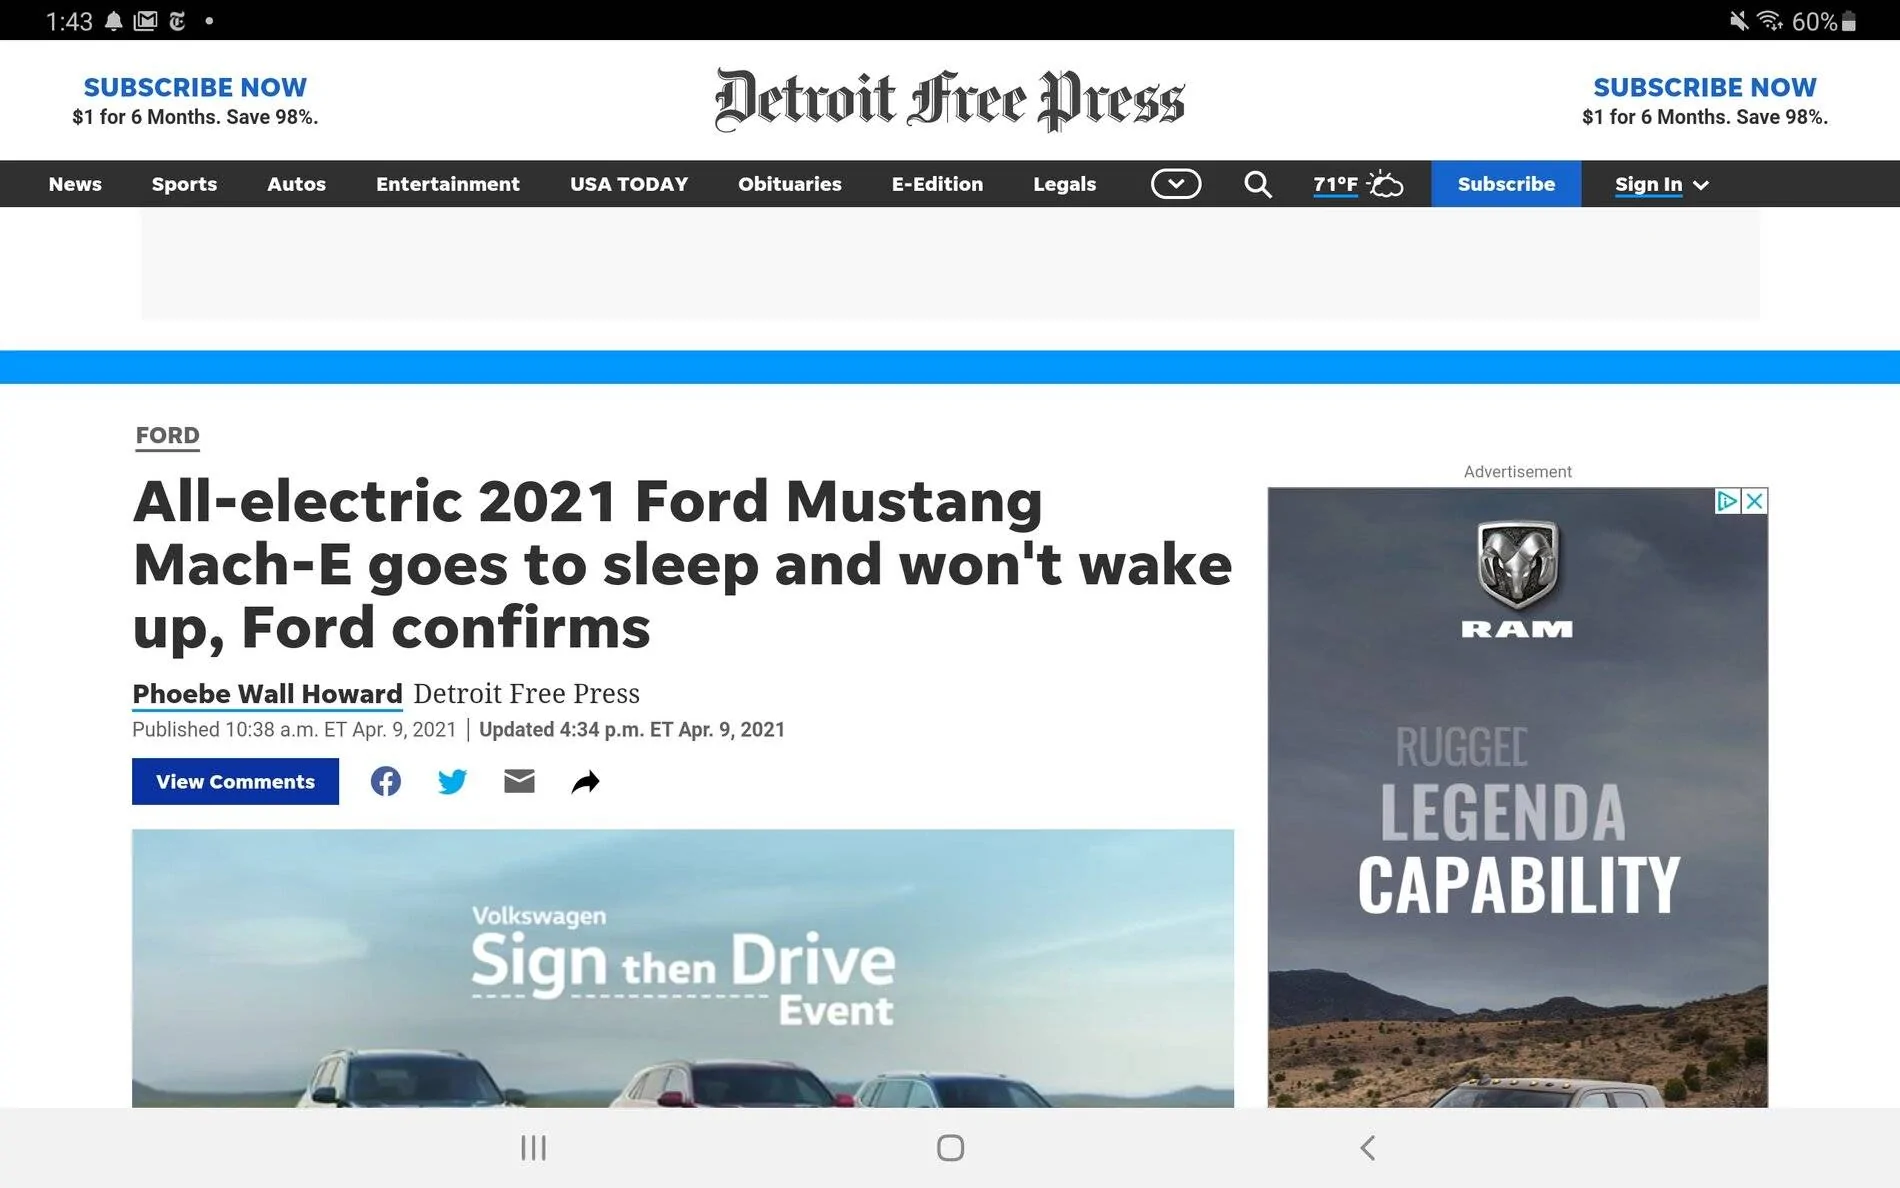This screenshot has width=1900, height=1188.
Task: Open the Detroit Free Press homepage logo
Action: [x=949, y=100]
